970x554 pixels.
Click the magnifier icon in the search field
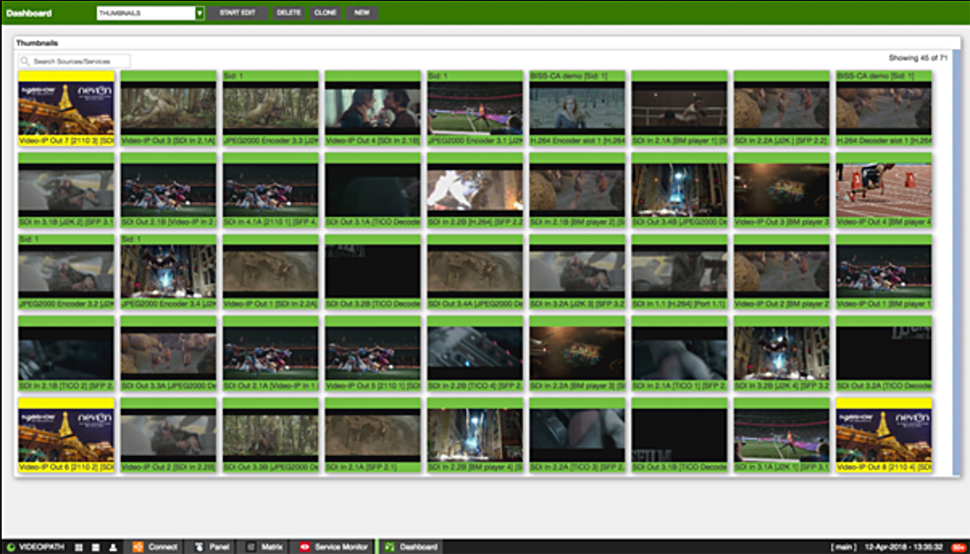coord(25,61)
